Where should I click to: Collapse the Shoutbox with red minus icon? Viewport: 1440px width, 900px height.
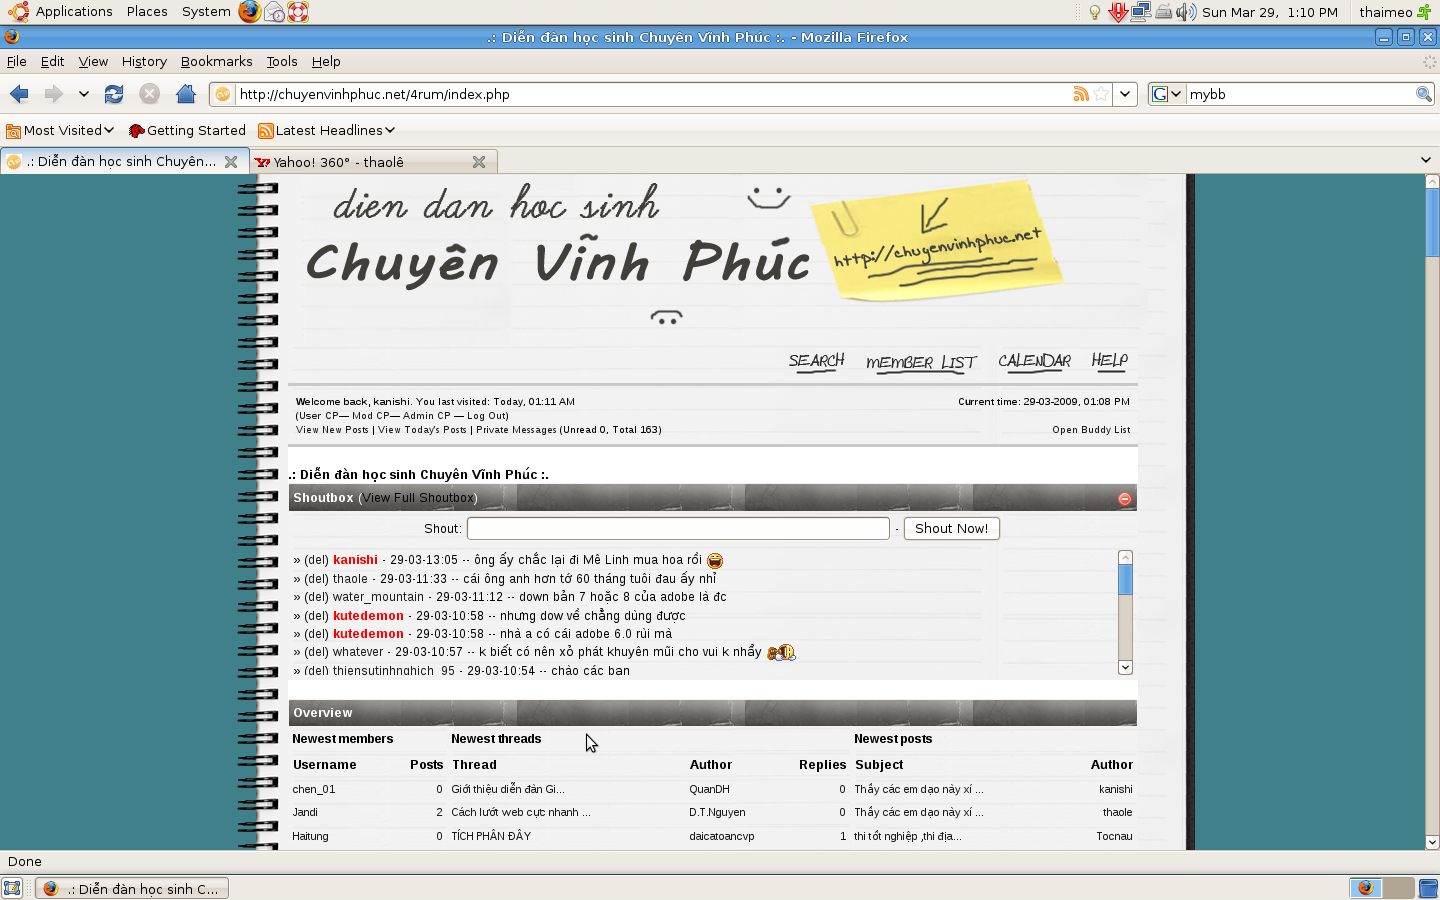[x=1125, y=498]
